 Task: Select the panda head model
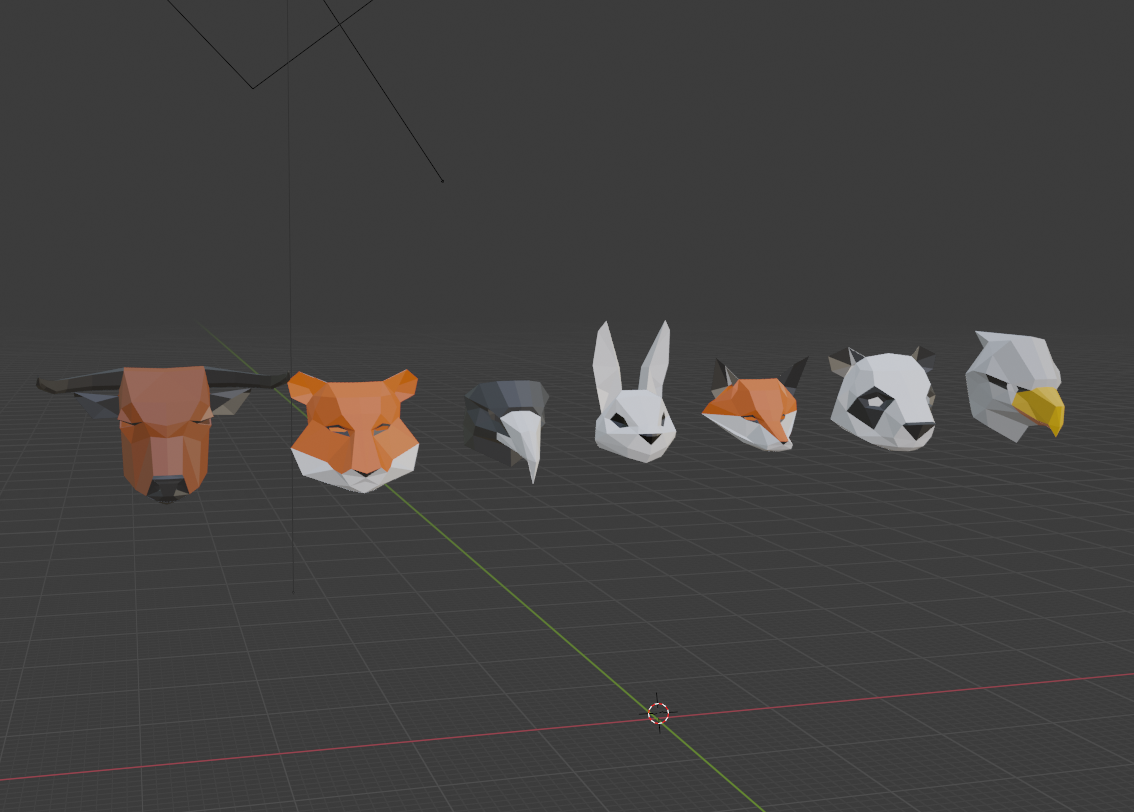click(x=884, y=400)
